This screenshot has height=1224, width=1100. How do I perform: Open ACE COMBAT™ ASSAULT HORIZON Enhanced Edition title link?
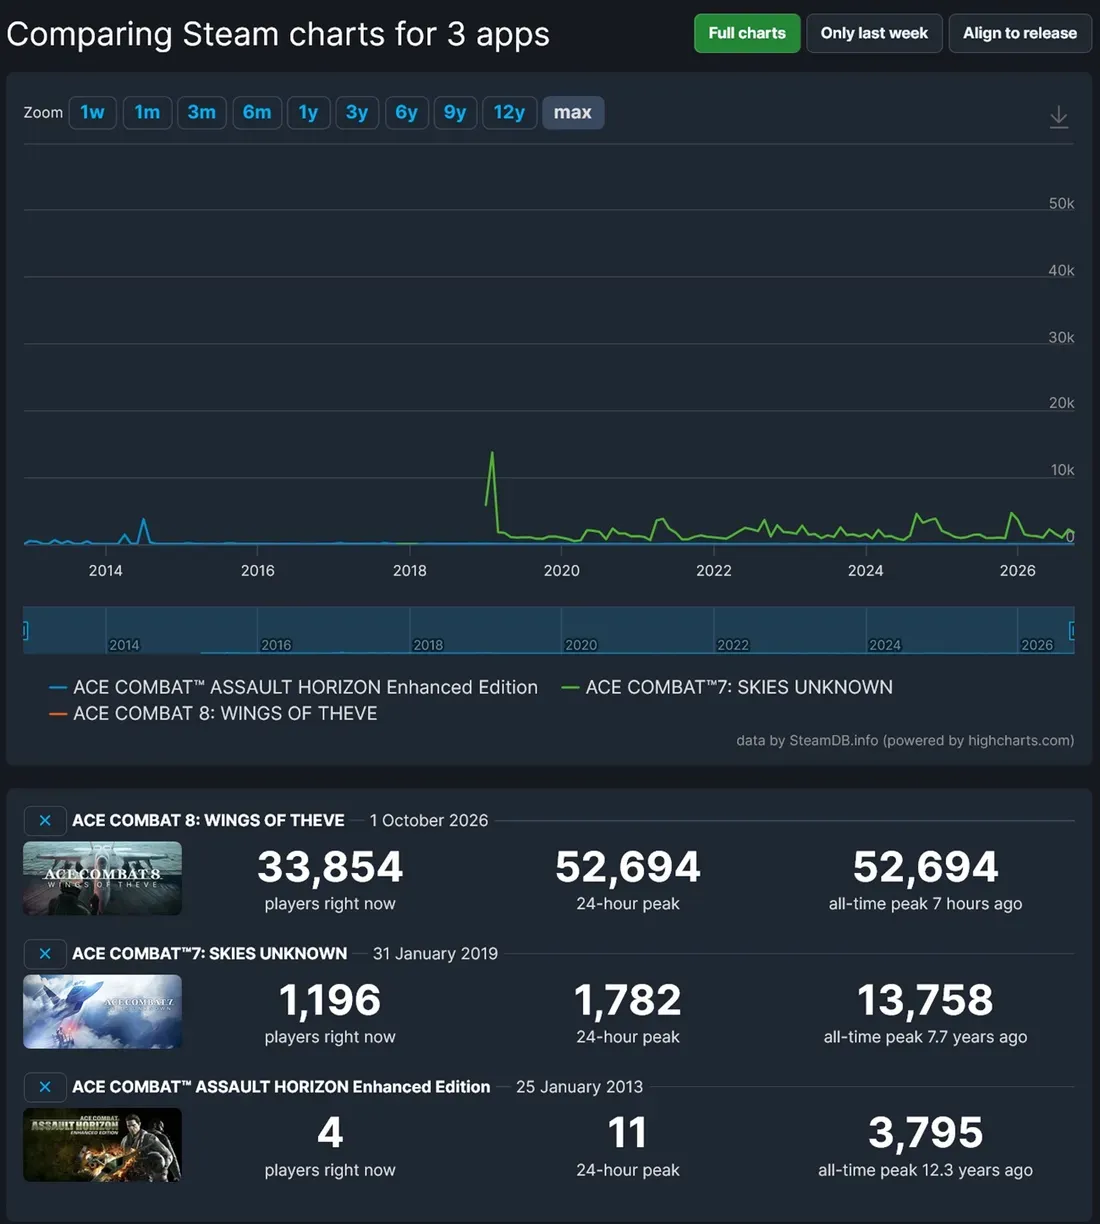click(x=281, y=1086)
